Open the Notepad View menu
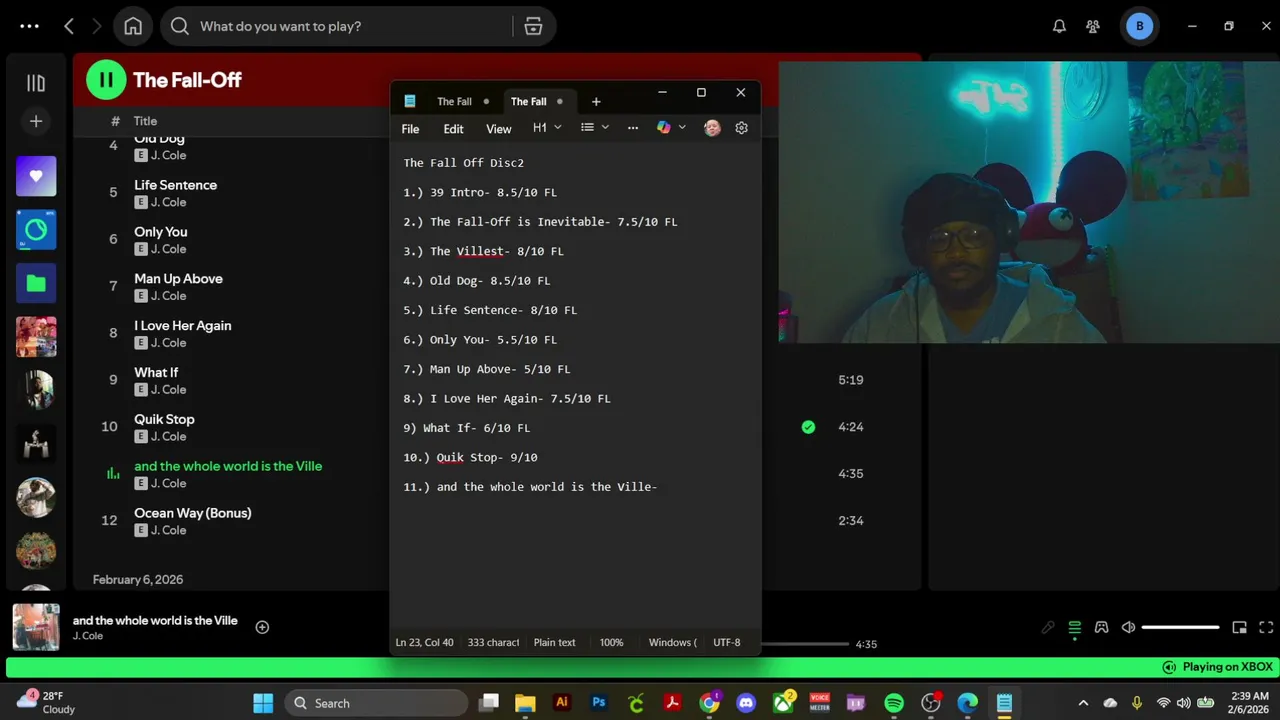 tap(498, 129)
